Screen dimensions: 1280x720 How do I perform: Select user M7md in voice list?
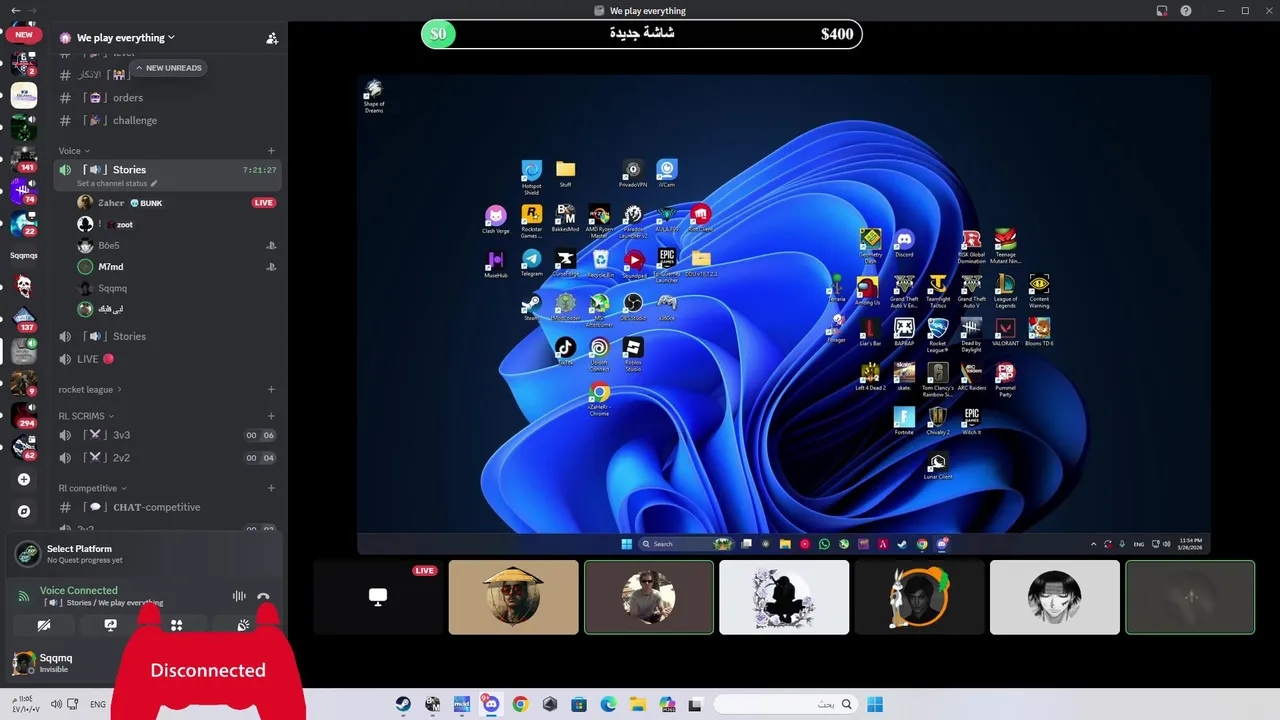[x=111, y=267]
